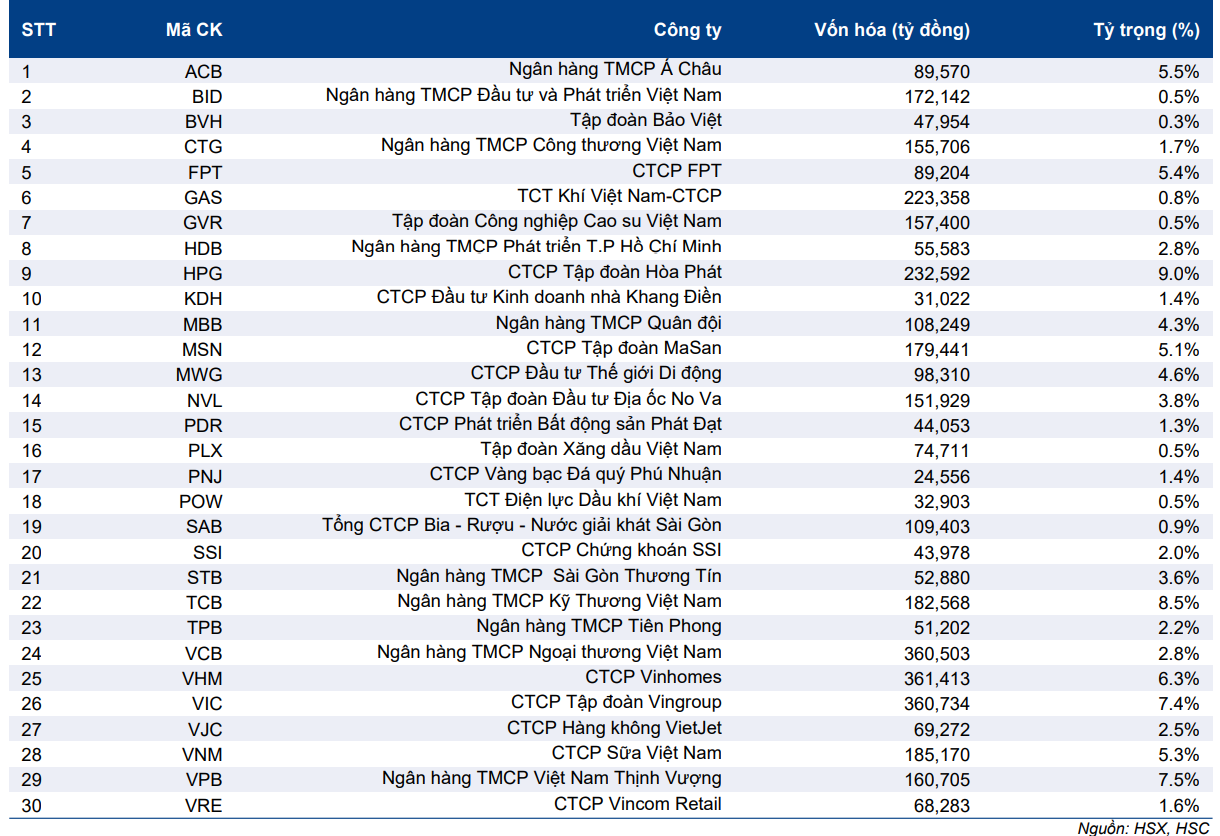Select ticker code MBB
Screen dimensions: 1220x836
[203, 325]
